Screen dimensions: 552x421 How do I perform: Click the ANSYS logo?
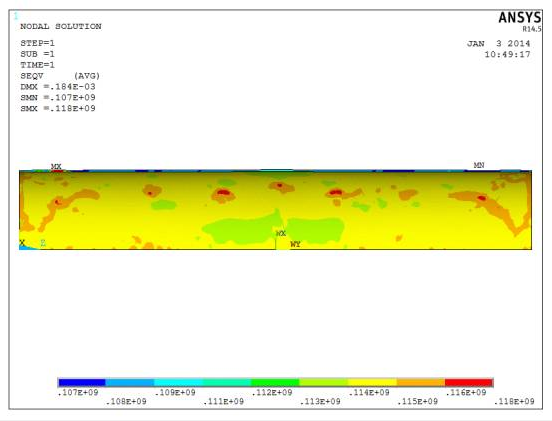(x=520, y=18)
